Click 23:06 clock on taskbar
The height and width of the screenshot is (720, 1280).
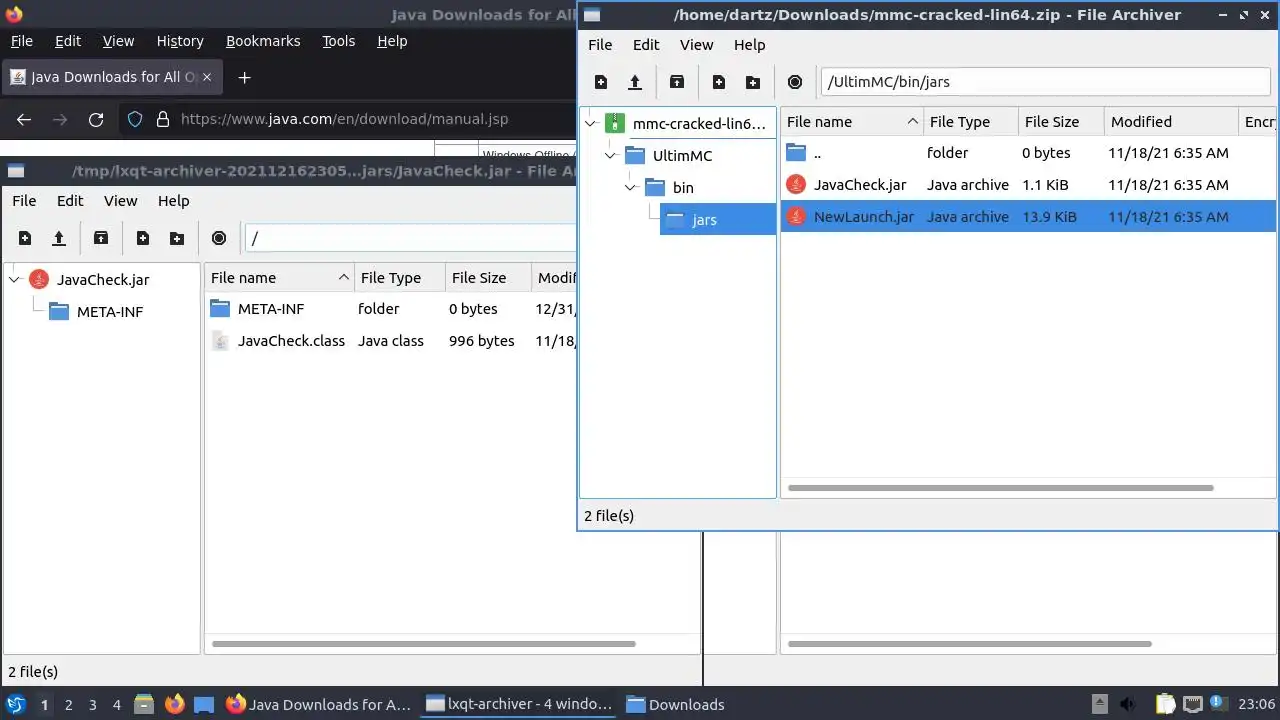click(x=1256, y=704)
